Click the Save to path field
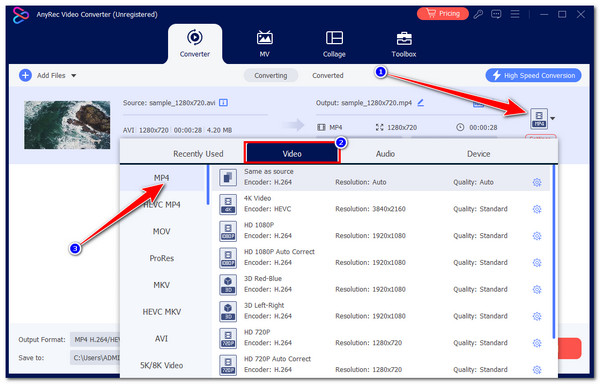This screenshot has height=384, width=600. 95,358
